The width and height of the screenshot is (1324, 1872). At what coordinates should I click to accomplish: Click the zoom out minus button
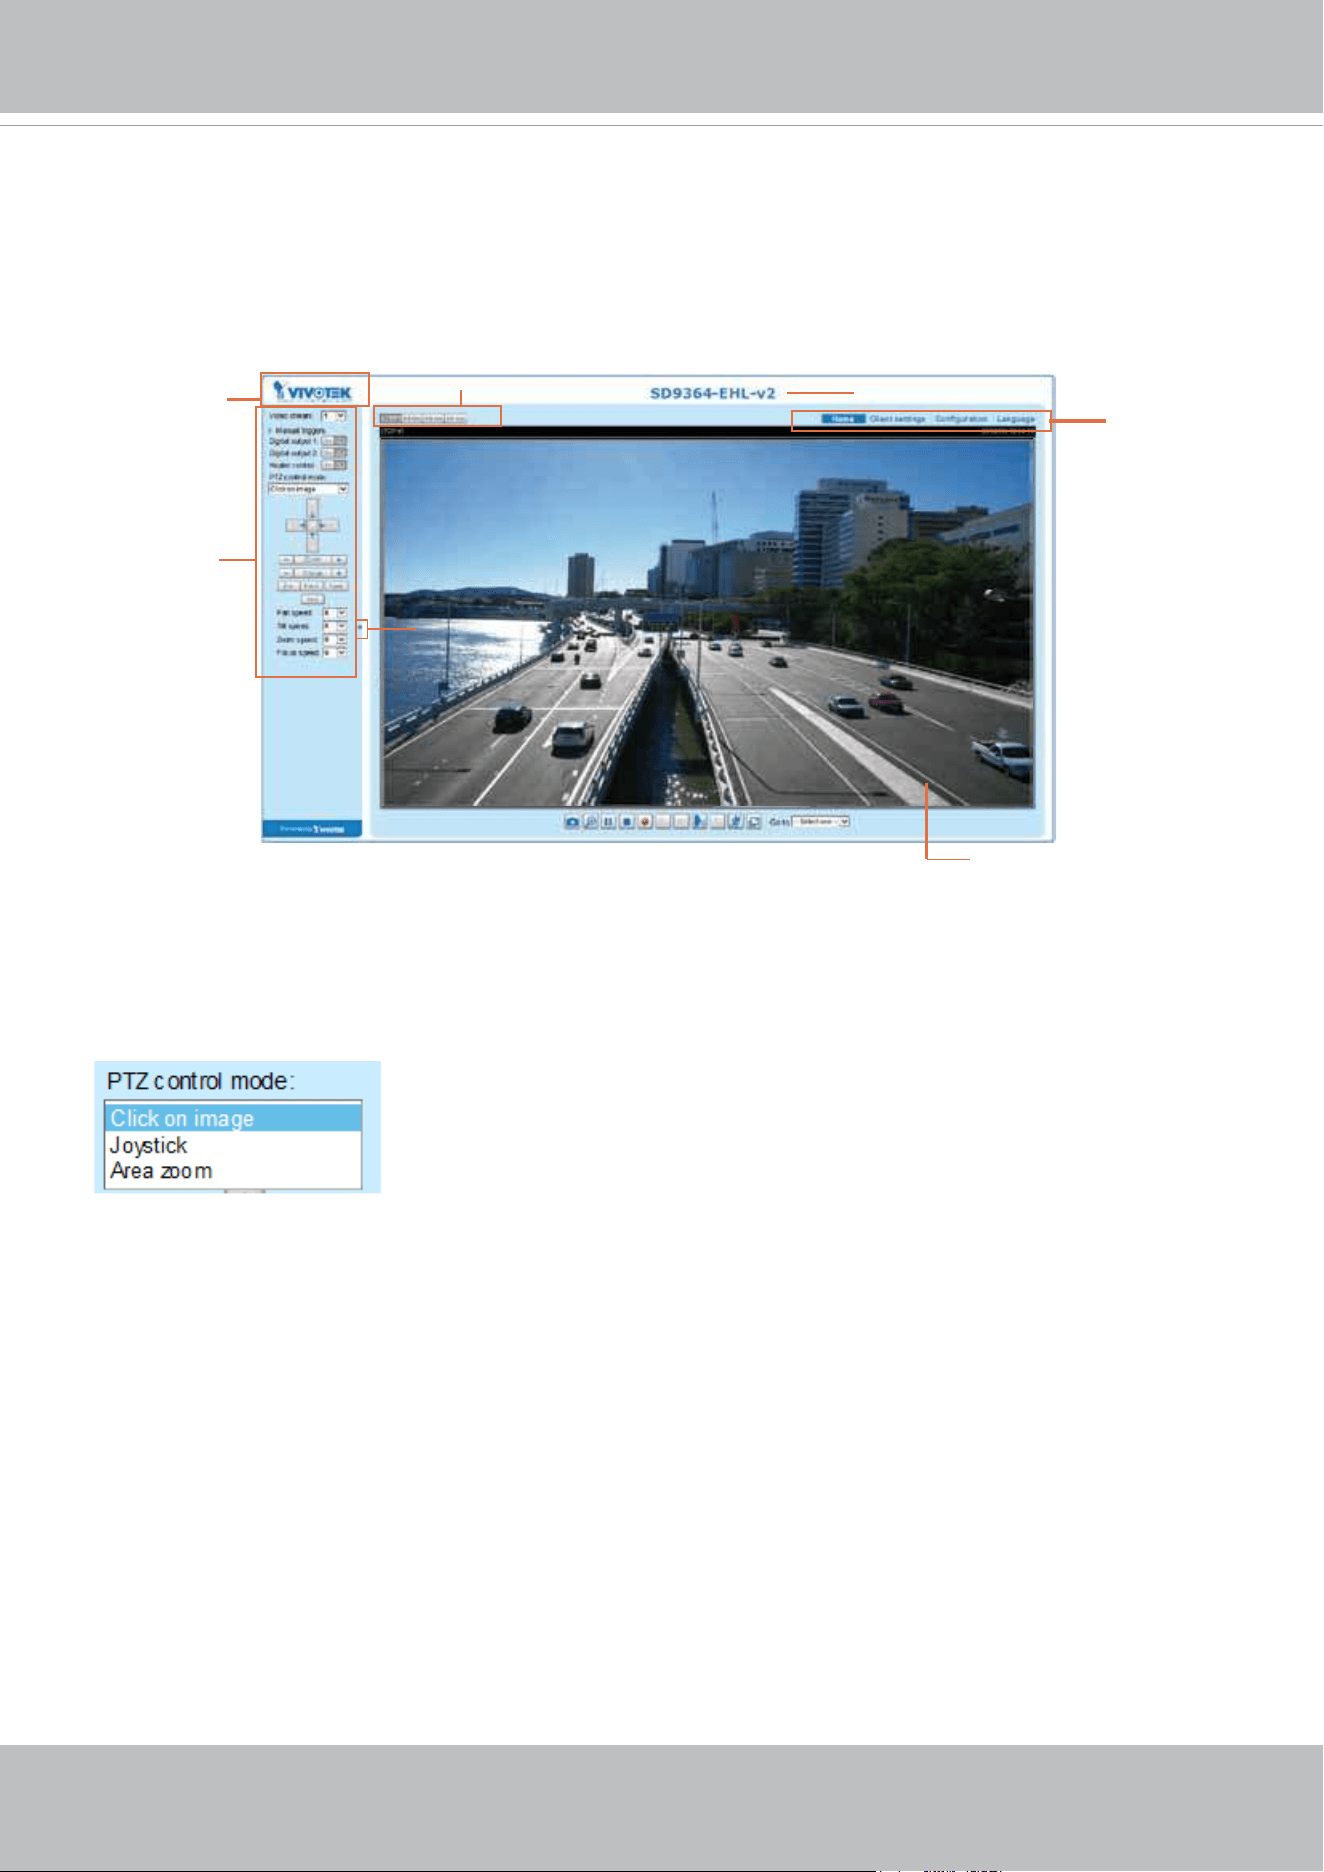point(286,560)
